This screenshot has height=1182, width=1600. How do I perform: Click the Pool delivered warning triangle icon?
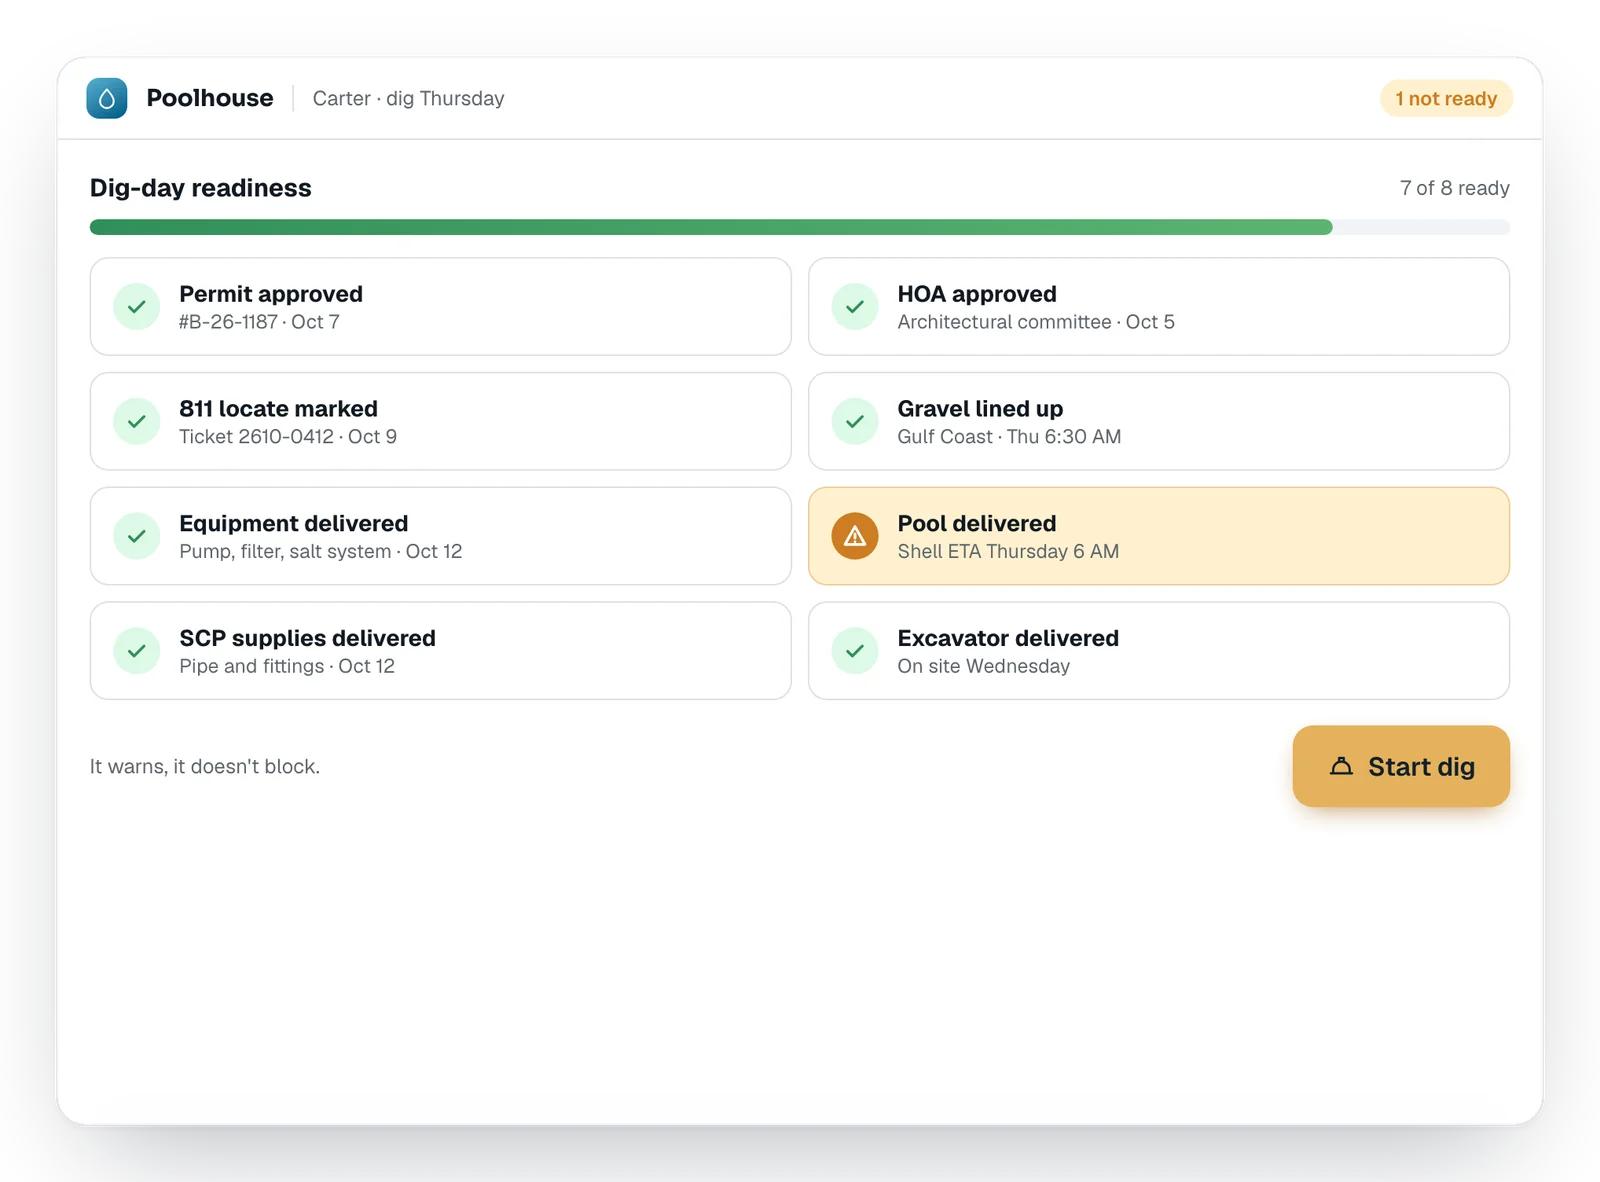tap(855, 536)
